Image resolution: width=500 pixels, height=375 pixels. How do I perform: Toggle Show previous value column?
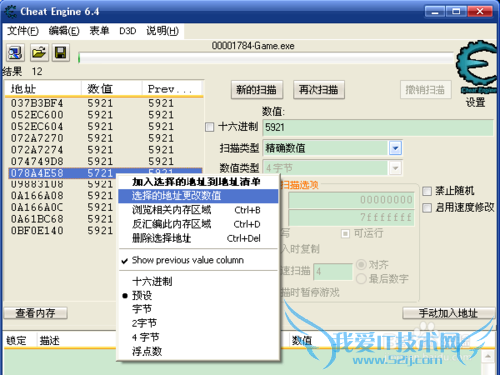[198, 260]
